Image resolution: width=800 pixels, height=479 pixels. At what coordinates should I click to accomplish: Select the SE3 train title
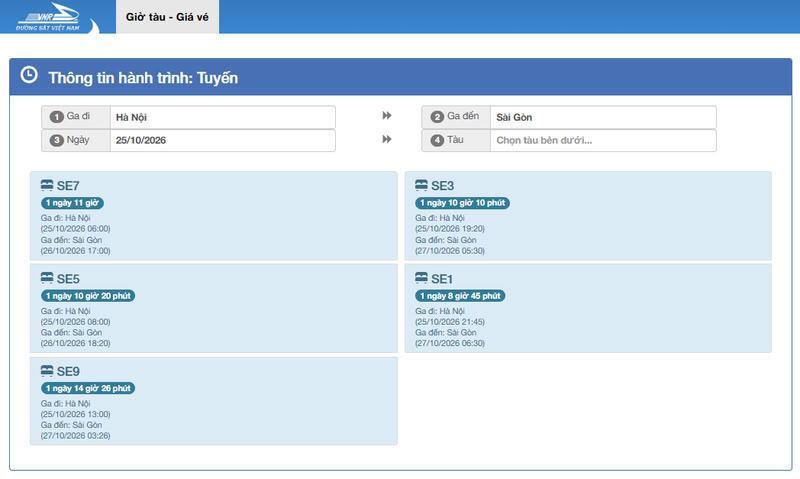[x=442, y=186]
